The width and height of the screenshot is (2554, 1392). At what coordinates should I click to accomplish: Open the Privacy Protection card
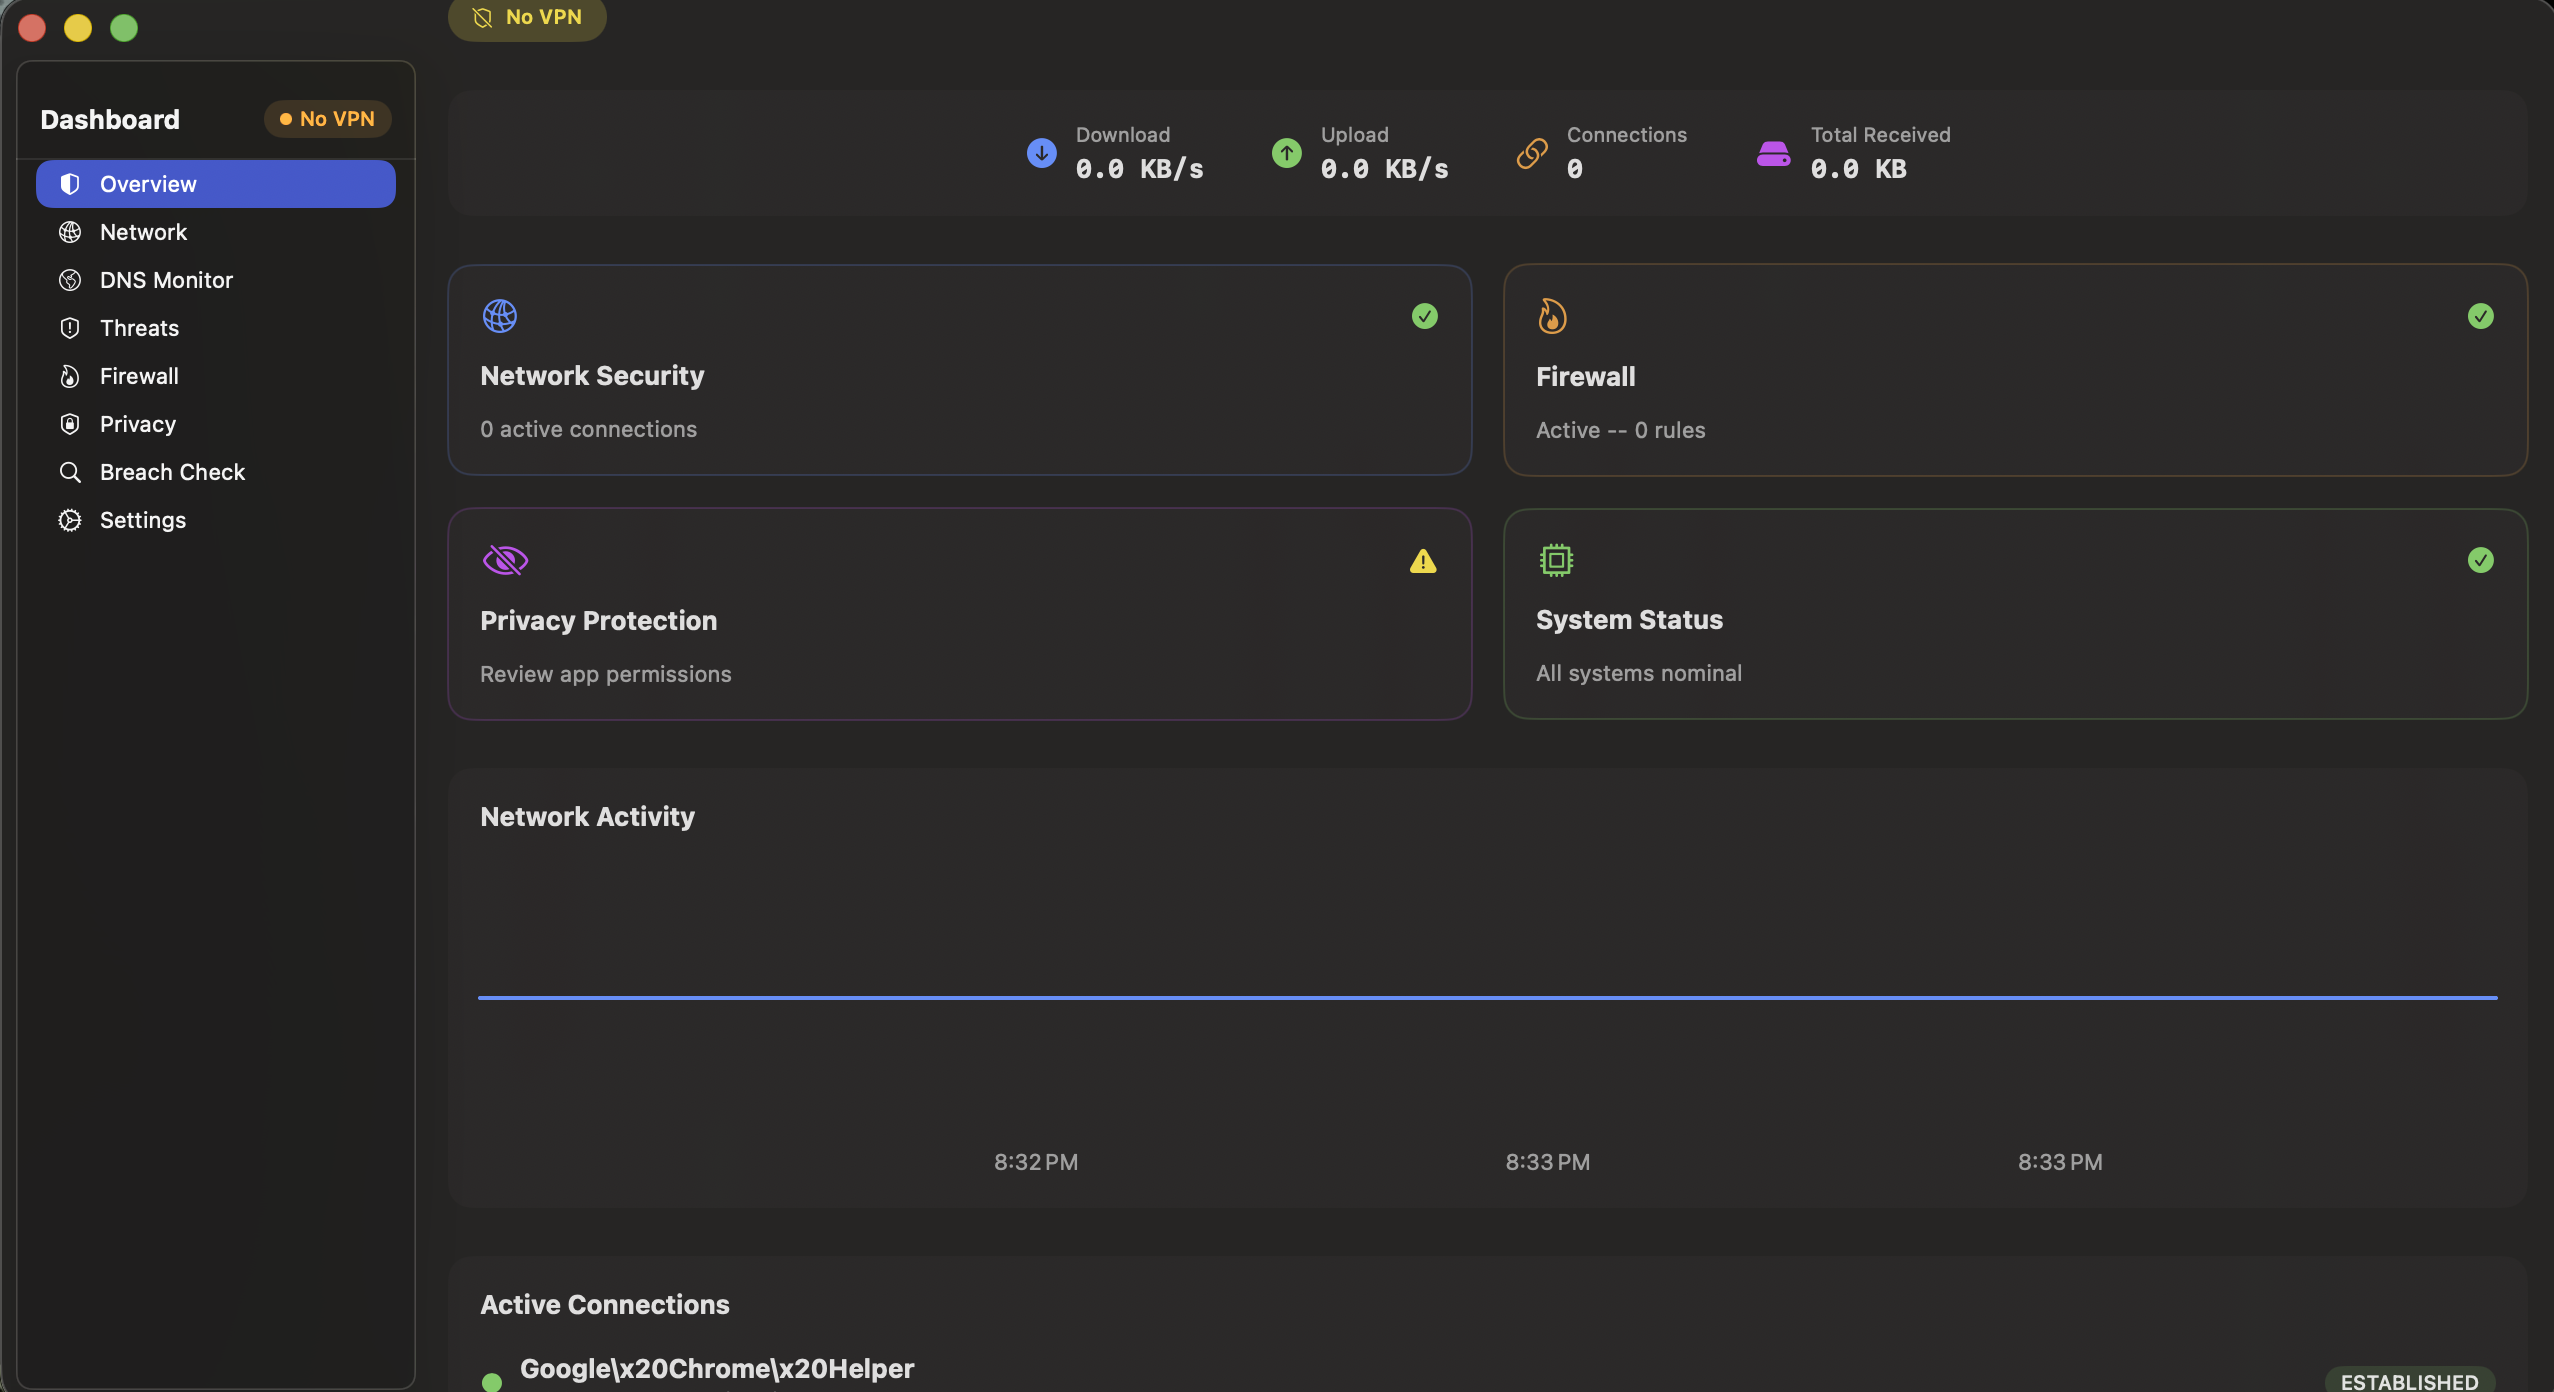point(960,614)
